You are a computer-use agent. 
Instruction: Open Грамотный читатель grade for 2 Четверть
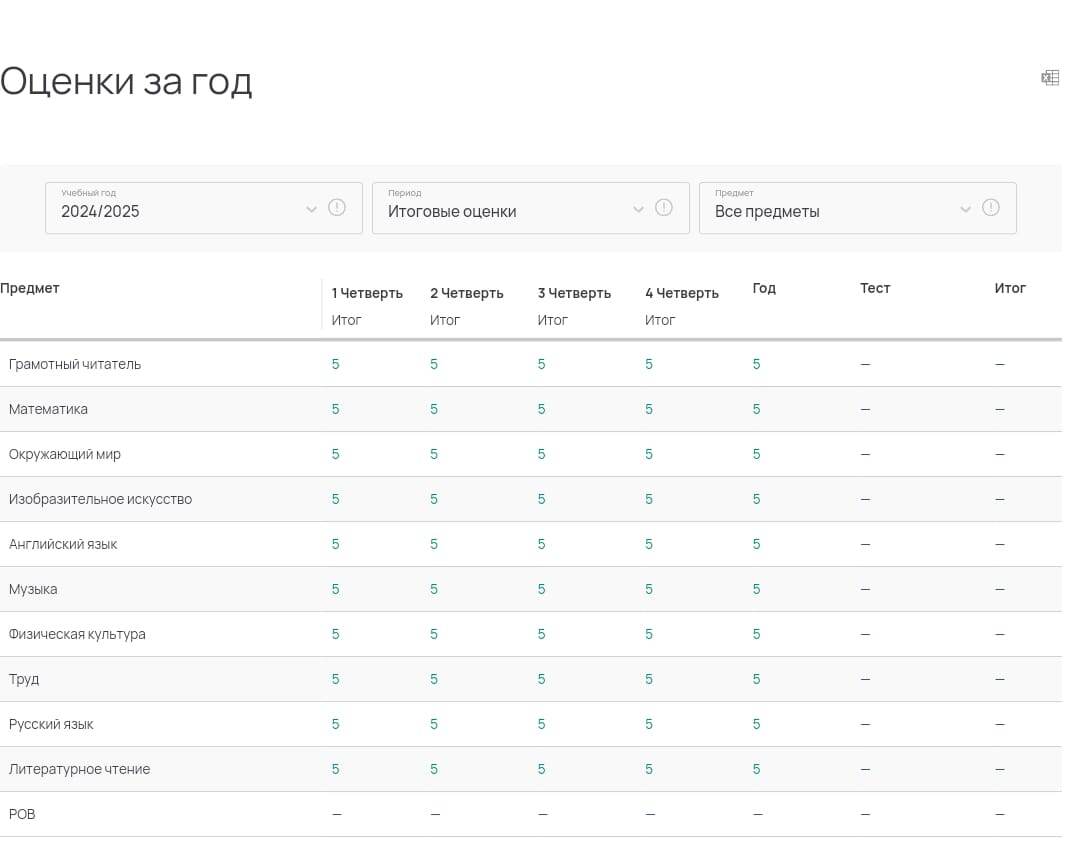click(x=434, y=364)
